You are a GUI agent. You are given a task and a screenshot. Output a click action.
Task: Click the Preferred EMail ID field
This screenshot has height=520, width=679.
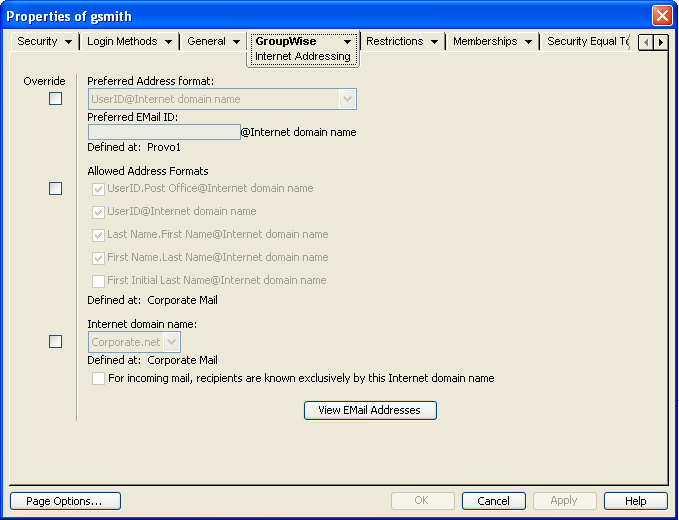pos(164,132)
